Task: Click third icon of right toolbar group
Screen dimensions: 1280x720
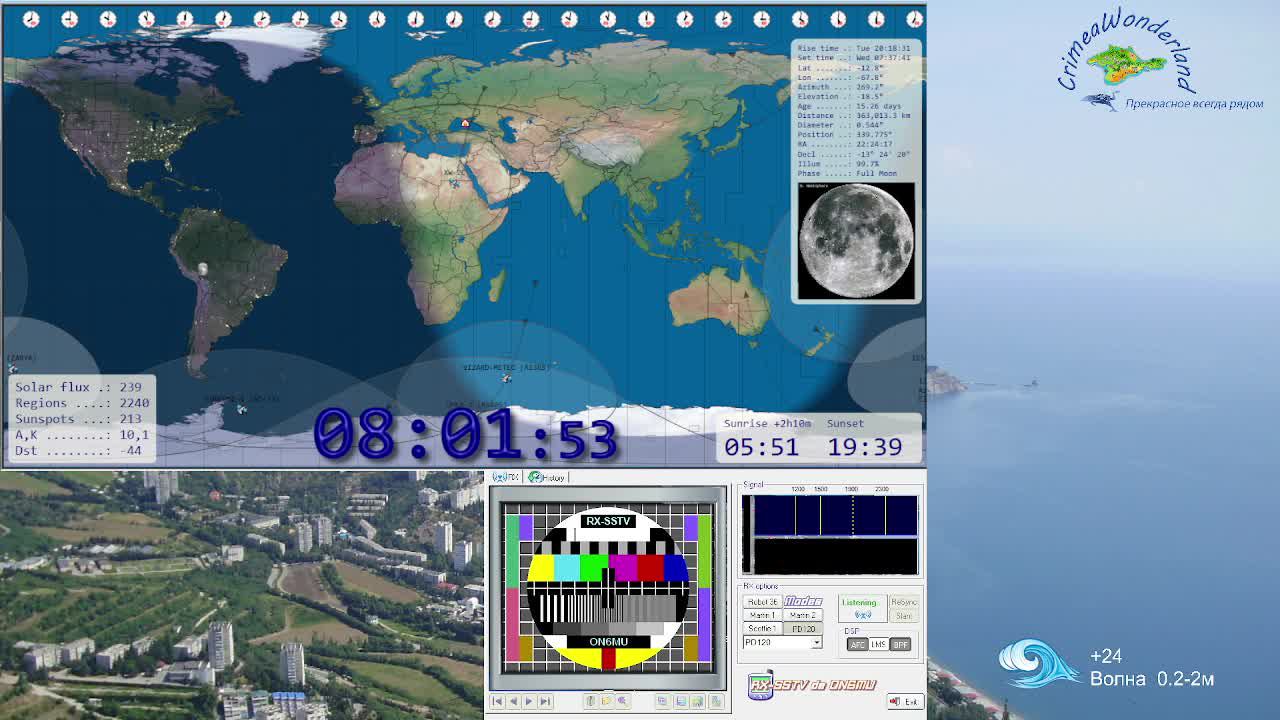Action: pyautogui.click(x=697, y=701)
